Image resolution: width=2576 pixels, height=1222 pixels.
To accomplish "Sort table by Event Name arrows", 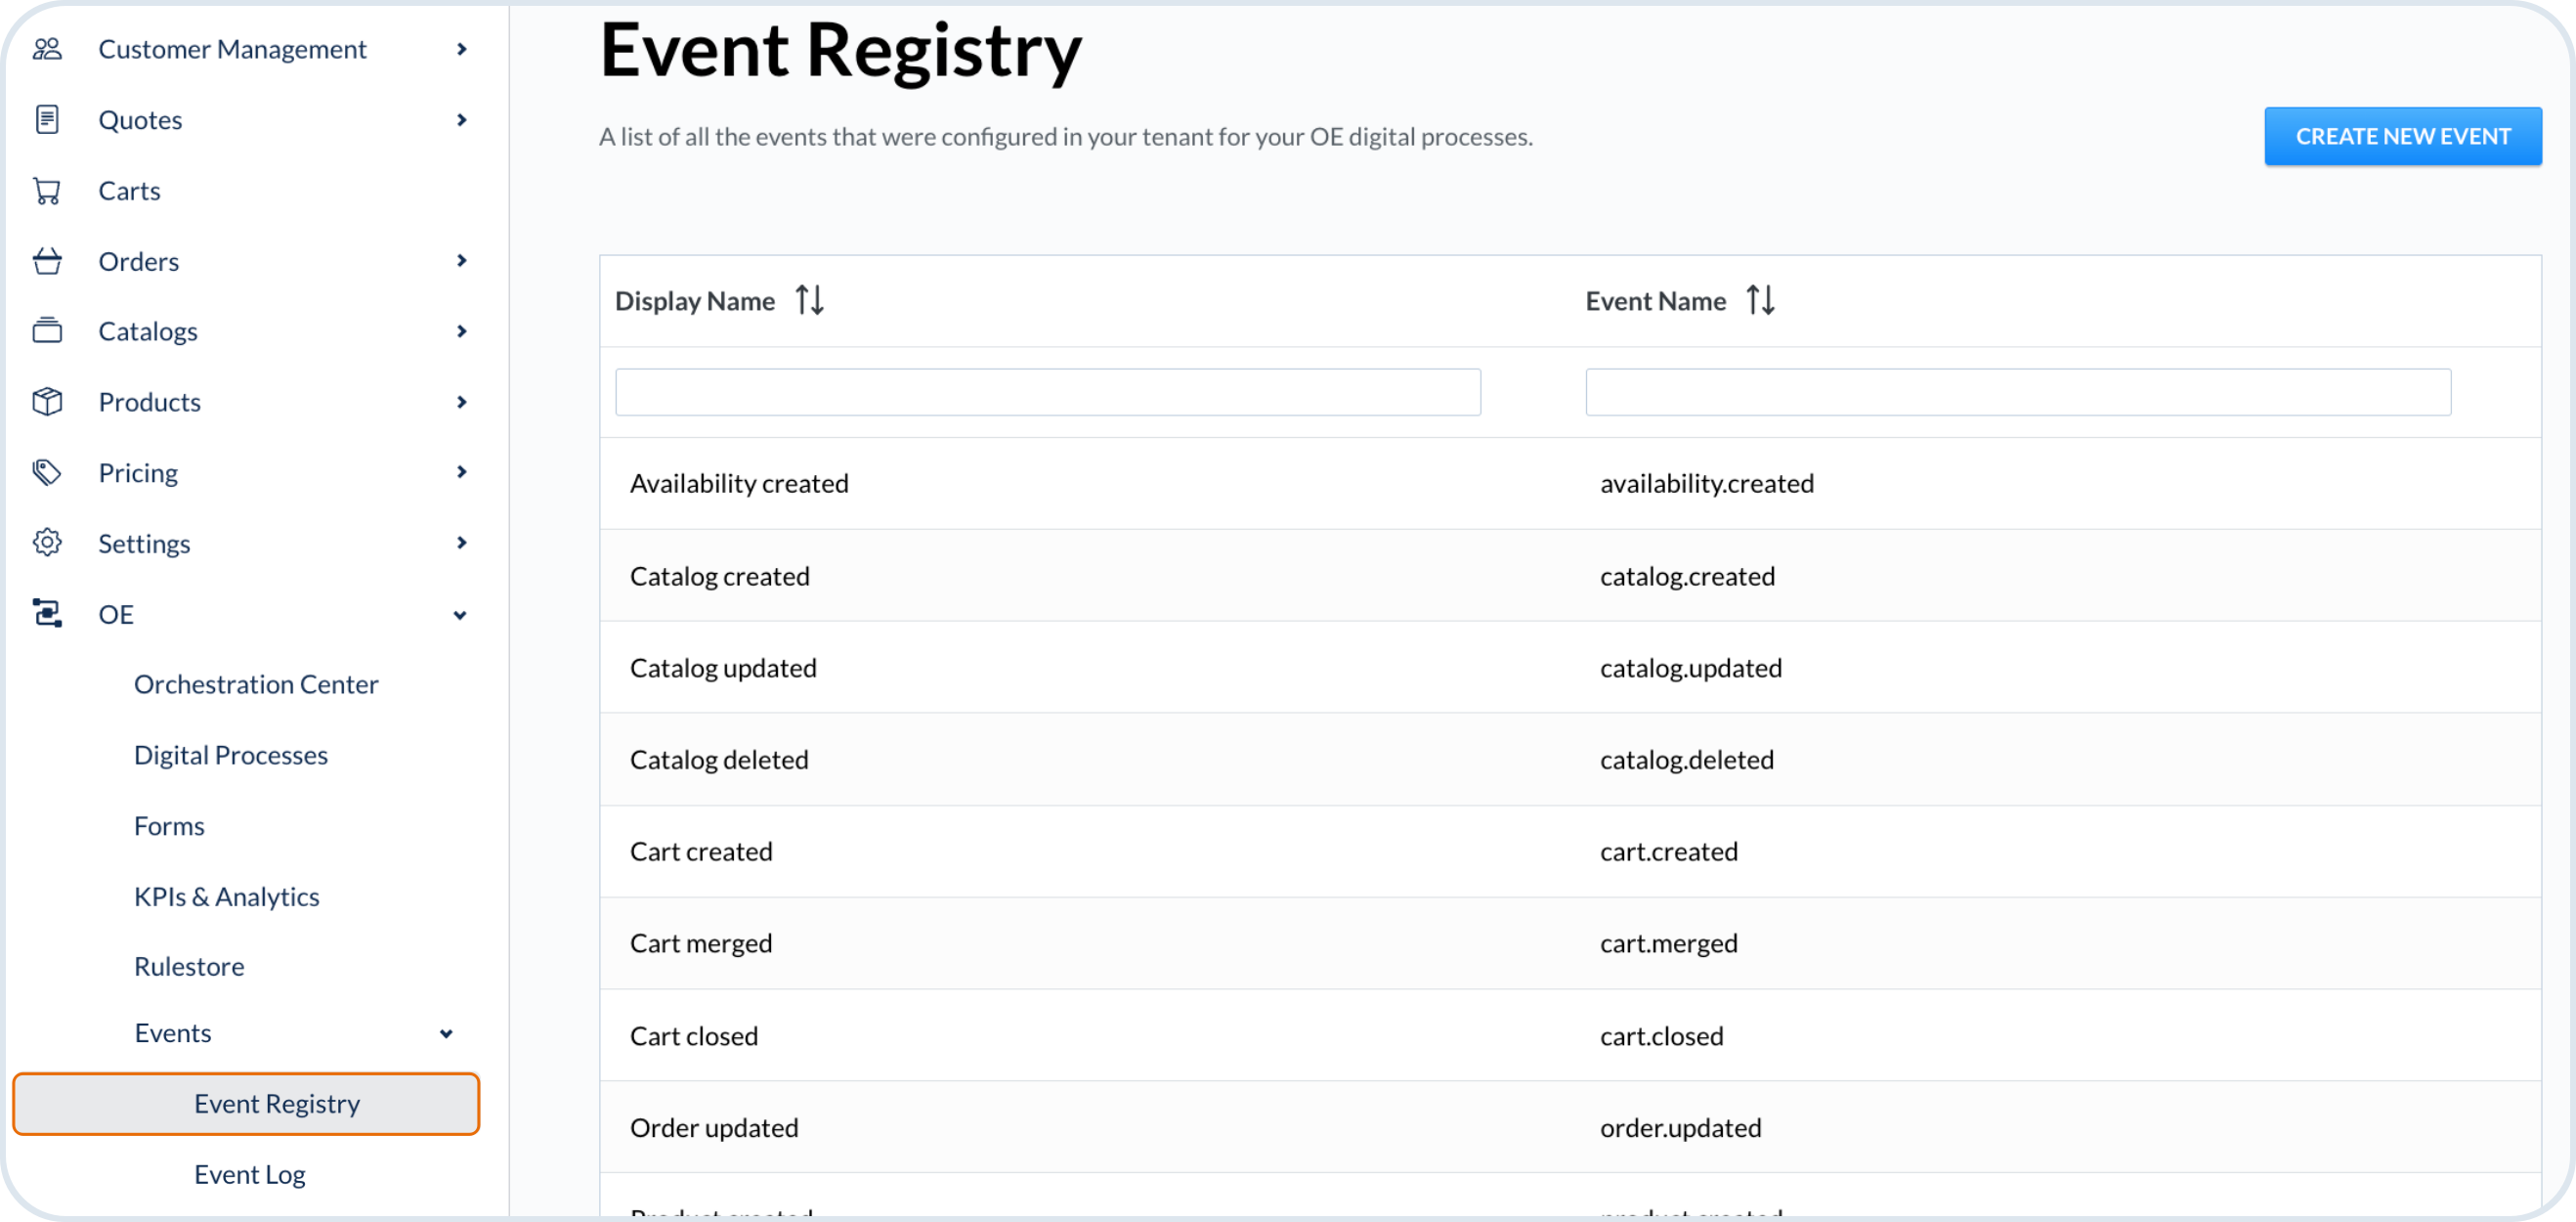I will [1760, 300].
